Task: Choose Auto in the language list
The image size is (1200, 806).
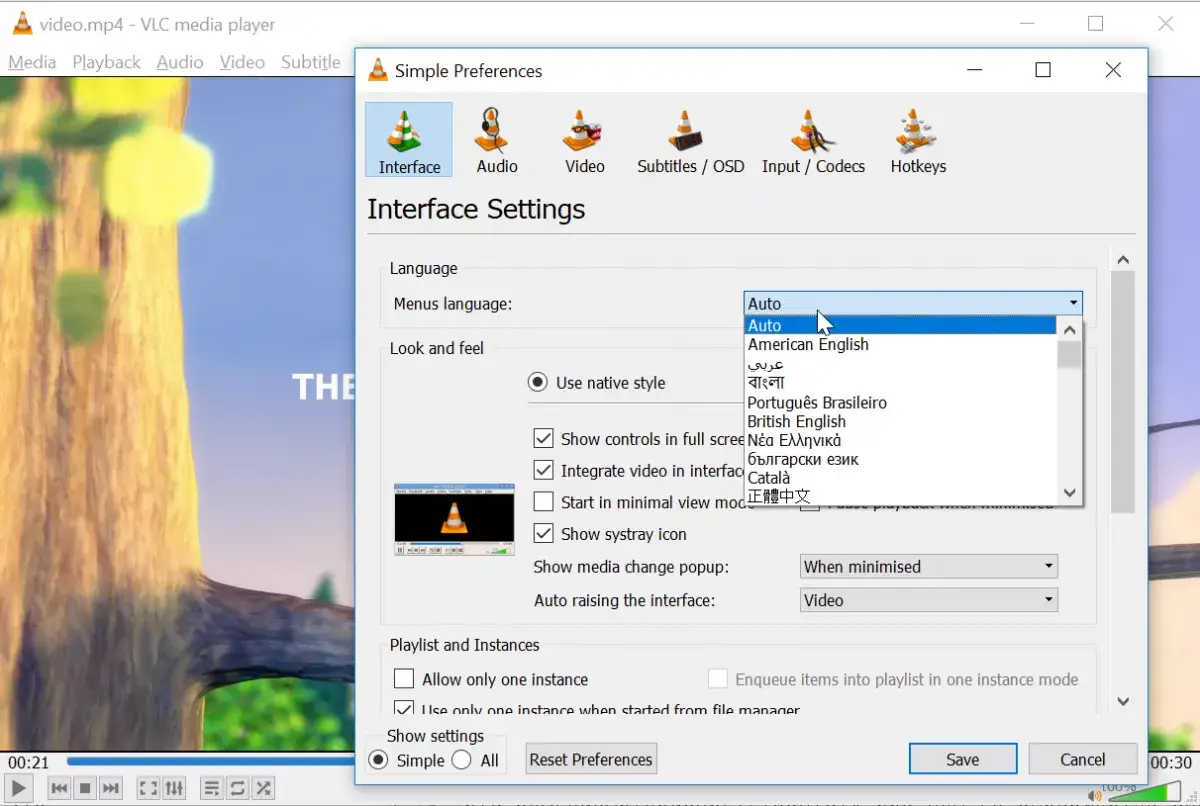Action: 900,325
